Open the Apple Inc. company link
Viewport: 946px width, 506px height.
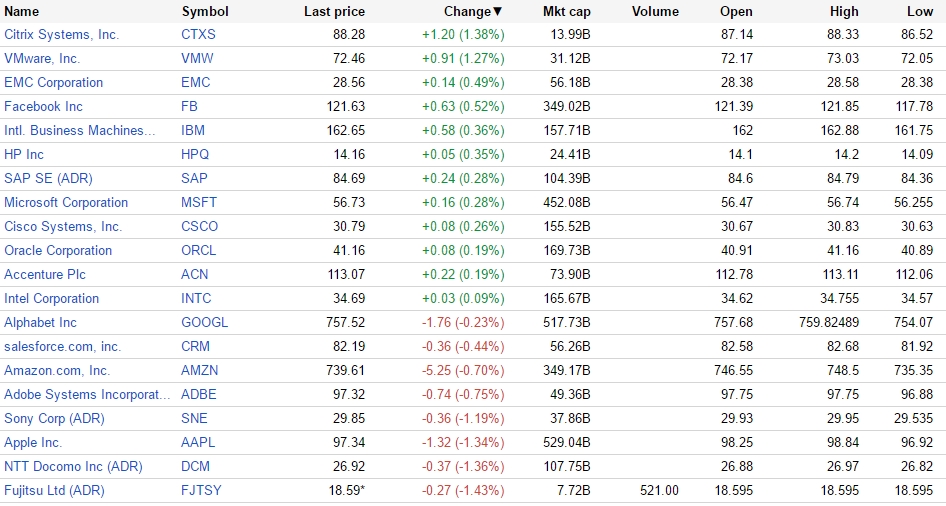(33, 443)
